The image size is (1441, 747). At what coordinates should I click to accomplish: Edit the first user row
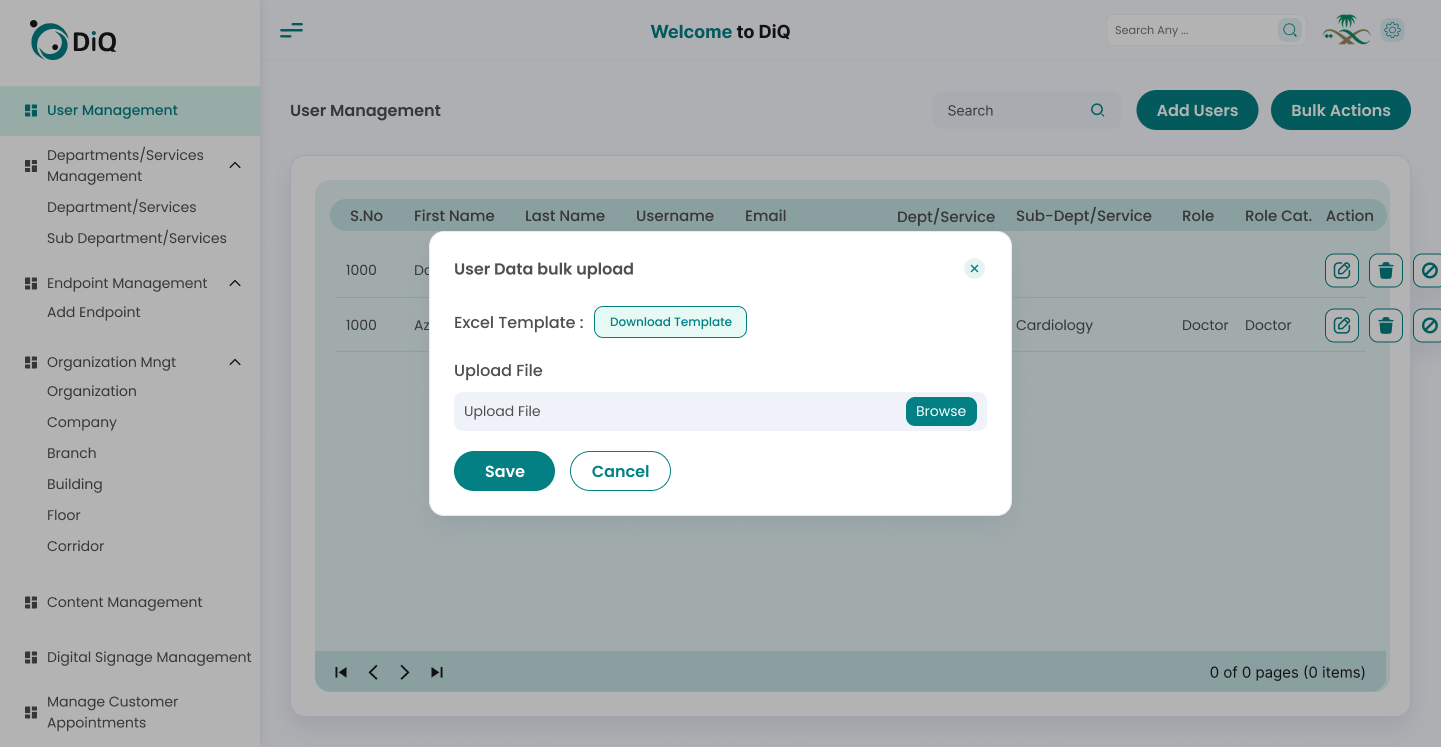[1342, 270]
